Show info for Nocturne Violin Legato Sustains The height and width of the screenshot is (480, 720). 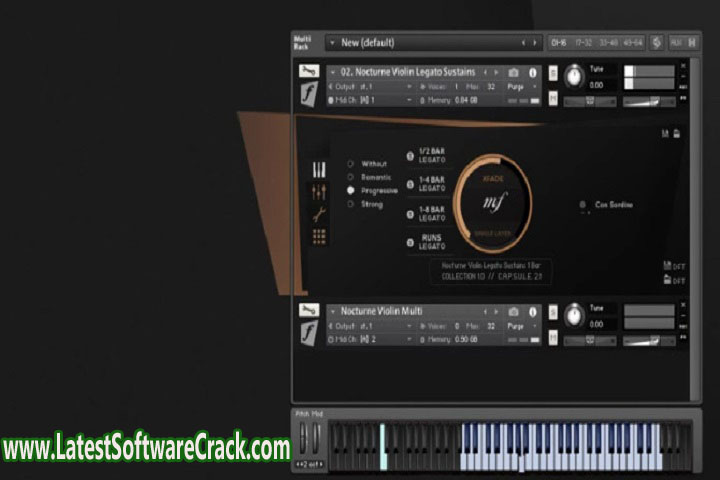[x=533, y=73]
